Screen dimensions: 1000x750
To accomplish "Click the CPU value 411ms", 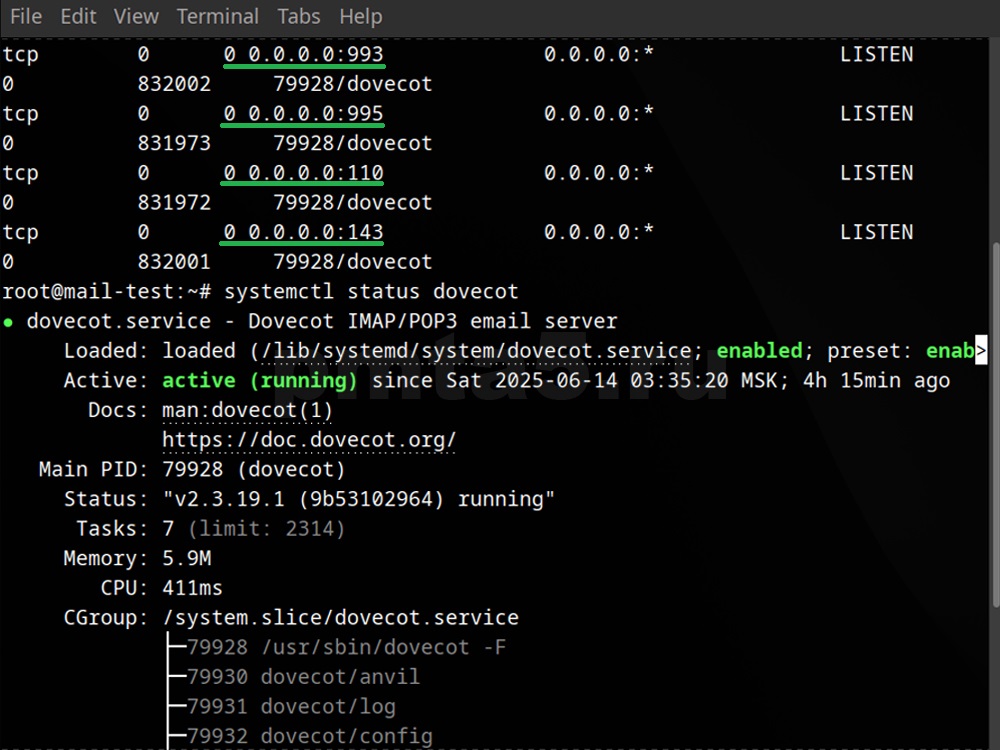I will (x=193, y=588).
